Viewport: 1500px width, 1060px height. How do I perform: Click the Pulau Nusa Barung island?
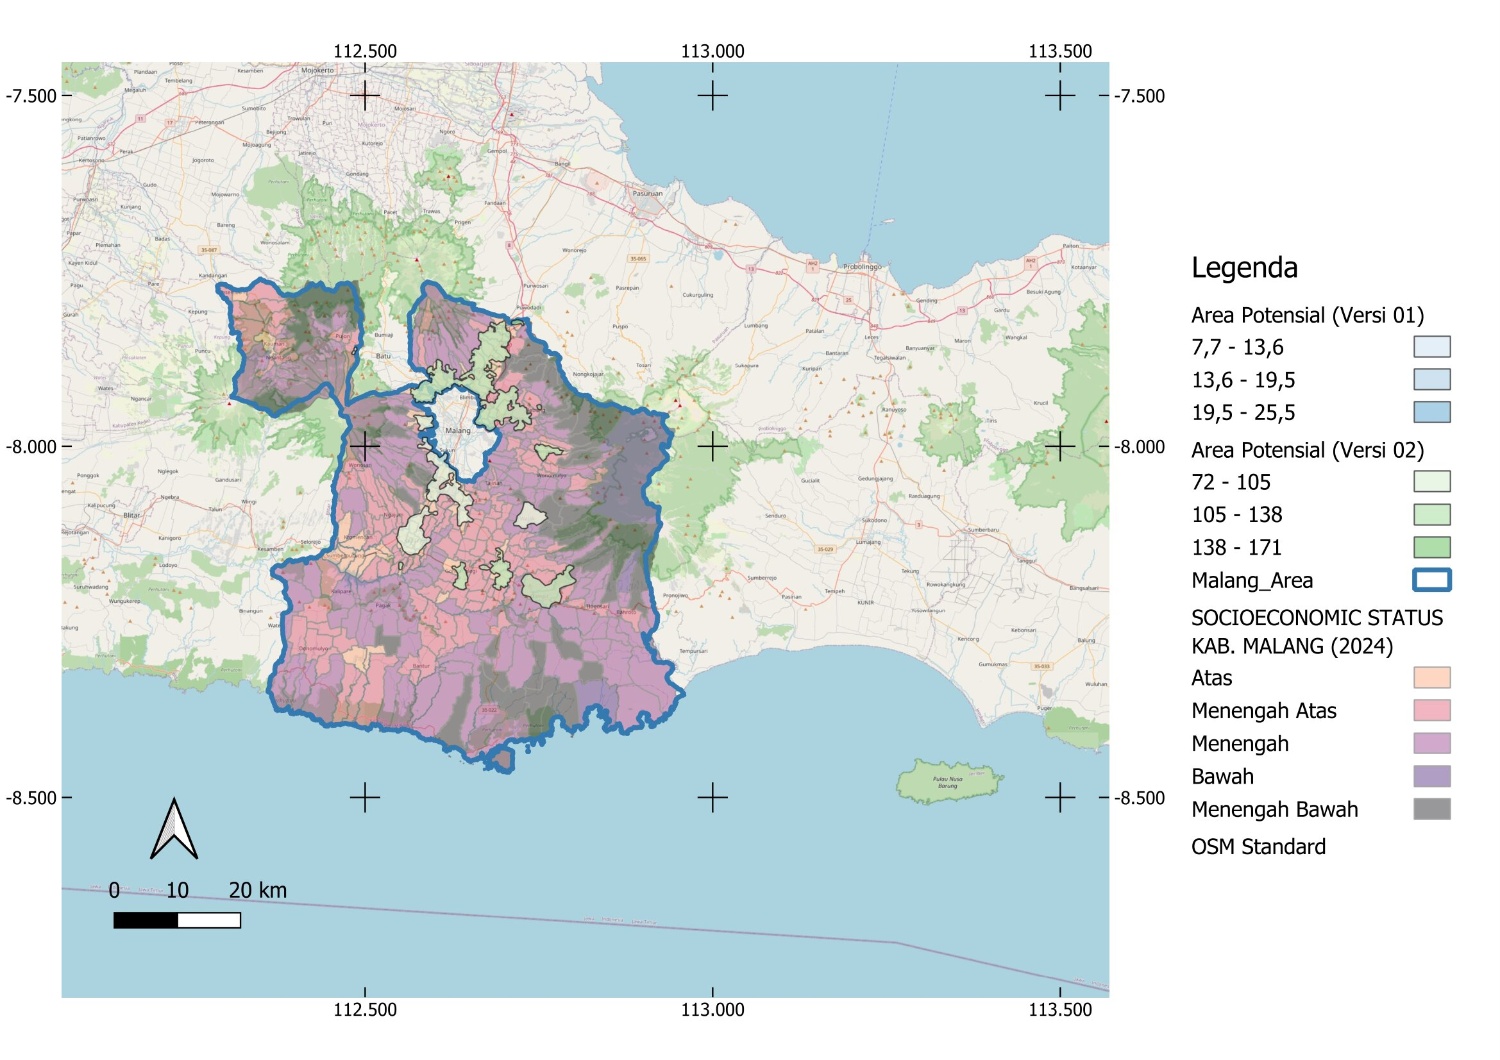pos(948,782)
